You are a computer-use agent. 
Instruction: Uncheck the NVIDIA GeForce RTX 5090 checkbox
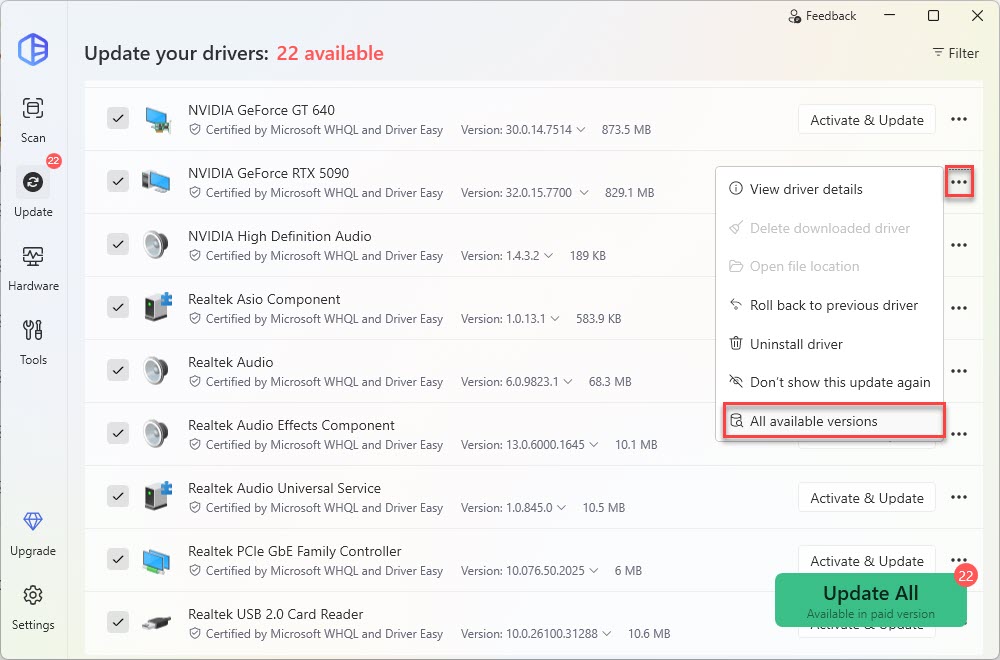pos(118,181)
